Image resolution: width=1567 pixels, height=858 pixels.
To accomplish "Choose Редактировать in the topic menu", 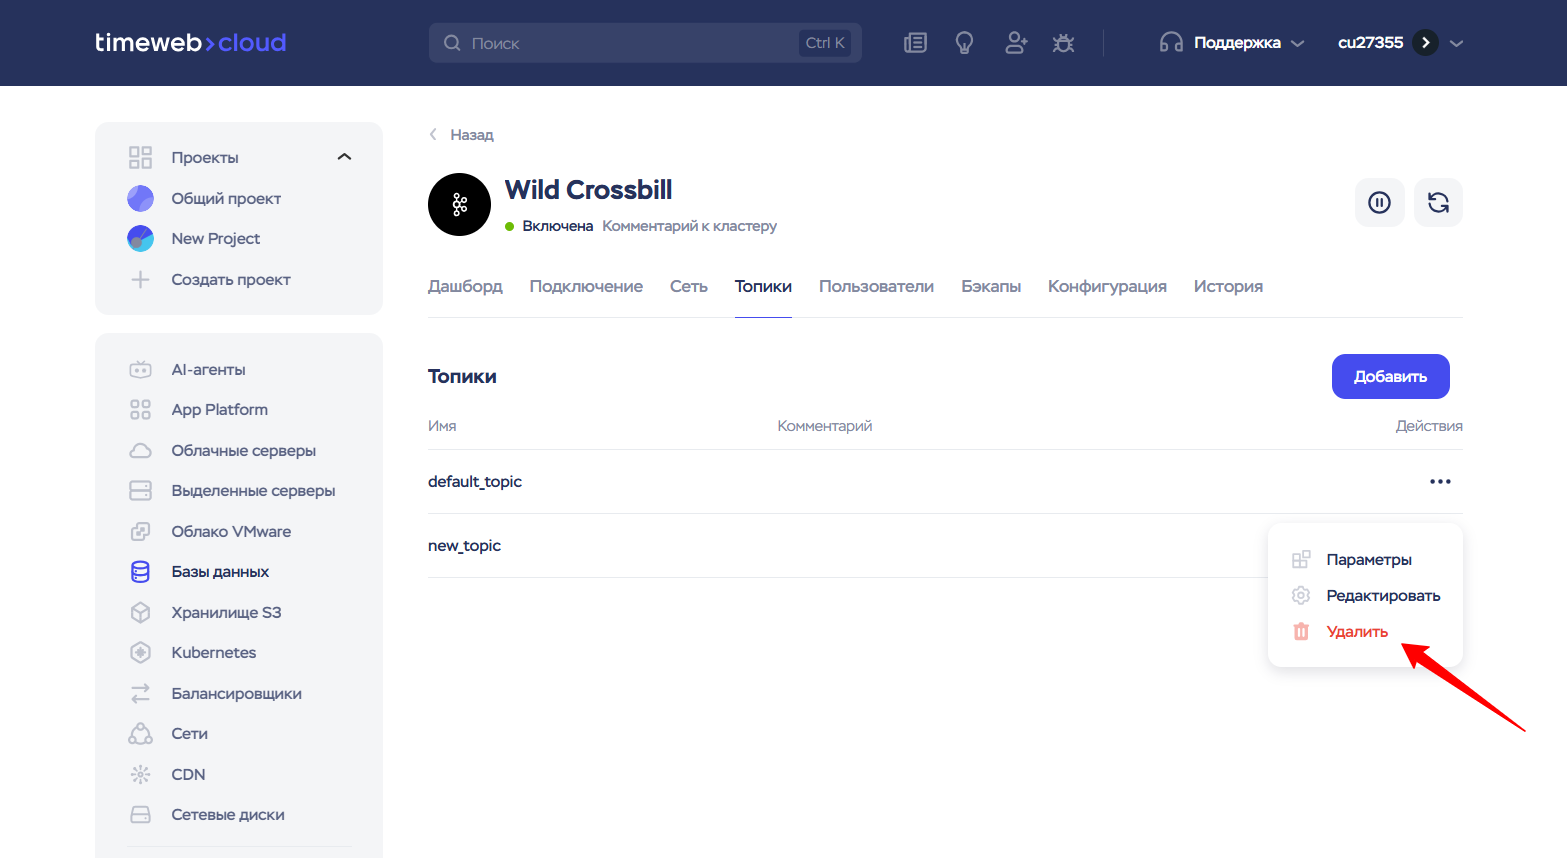I will click(1382, 596).
